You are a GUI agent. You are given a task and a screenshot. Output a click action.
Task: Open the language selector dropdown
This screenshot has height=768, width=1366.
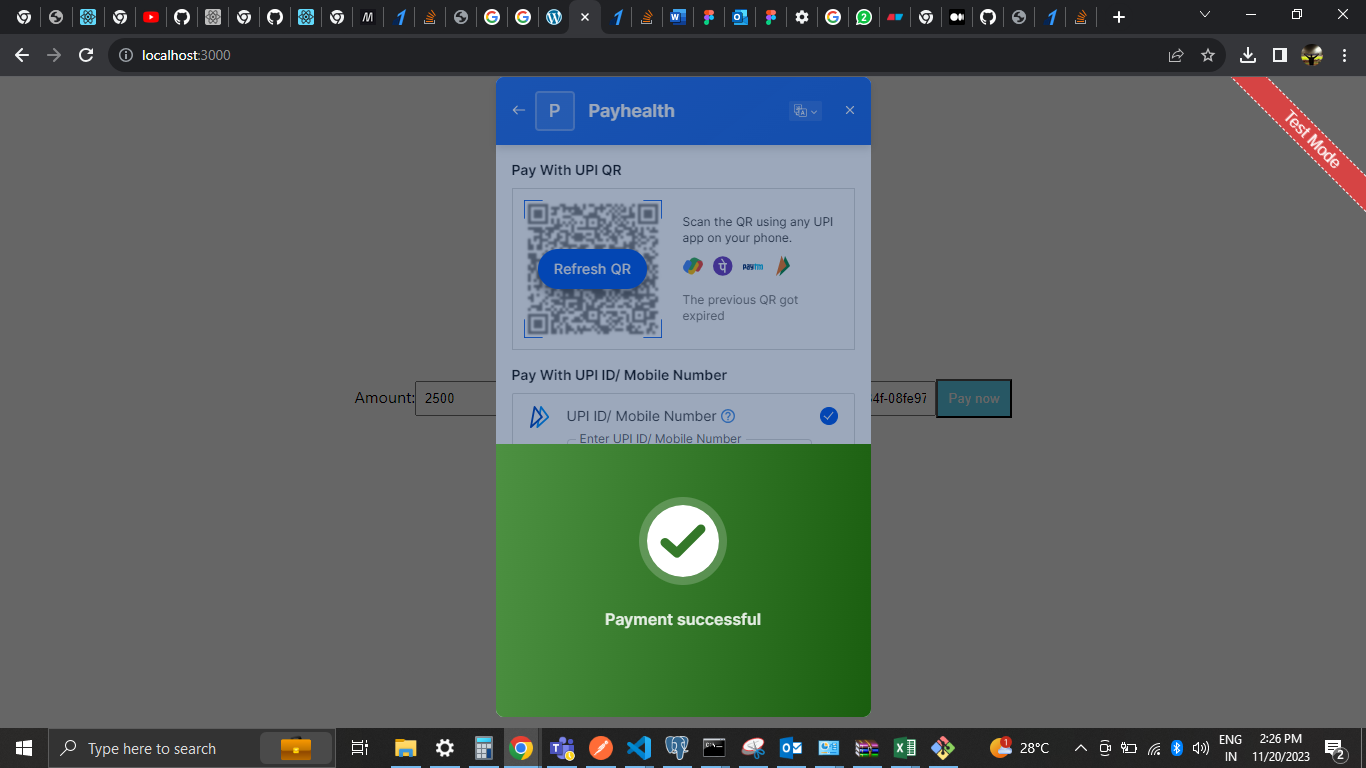(x=805, y=111)
